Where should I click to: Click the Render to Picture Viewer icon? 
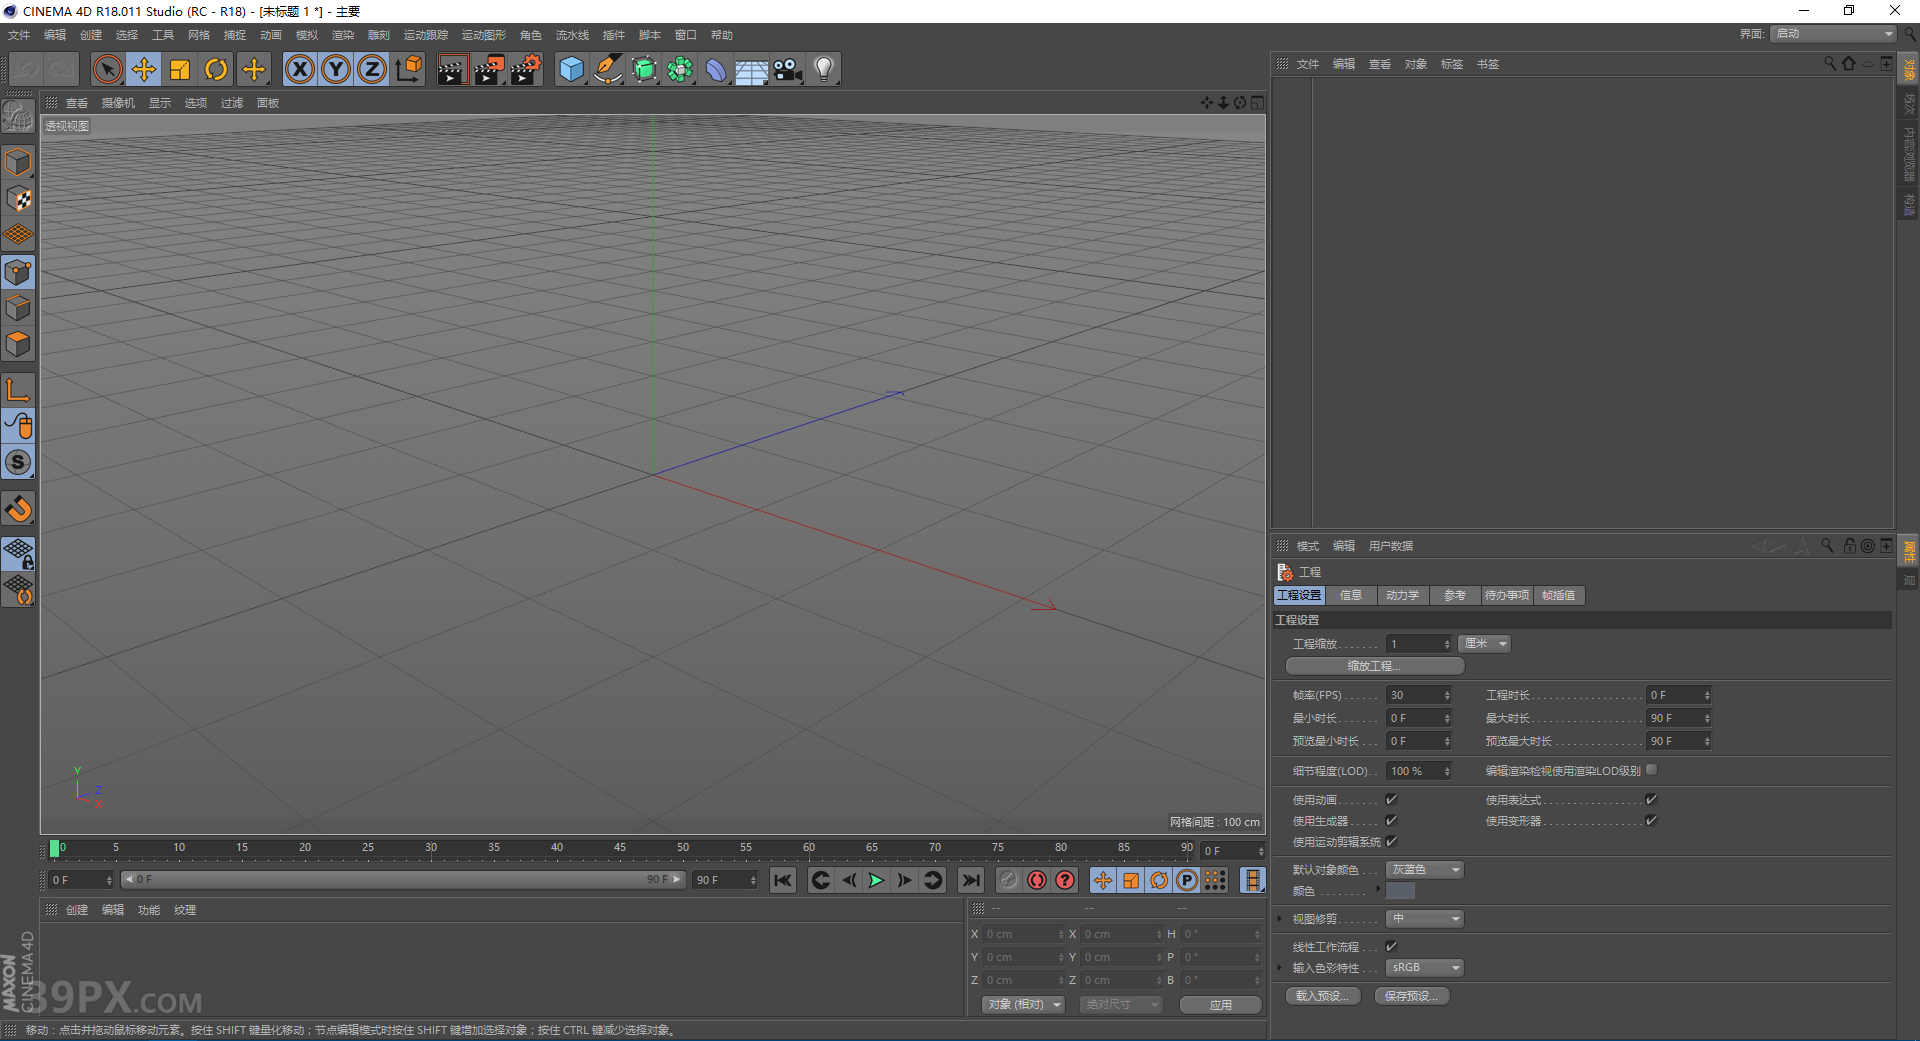[489, 68]
